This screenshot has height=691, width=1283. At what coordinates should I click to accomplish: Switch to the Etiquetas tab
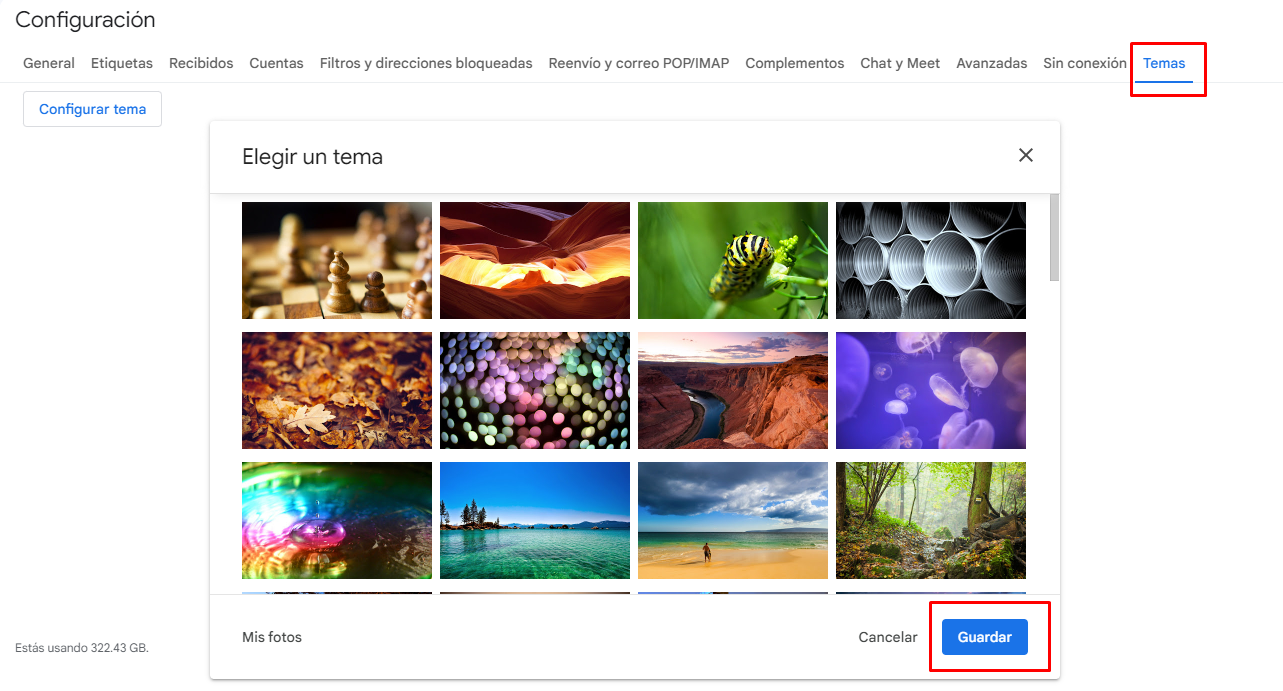122,63
